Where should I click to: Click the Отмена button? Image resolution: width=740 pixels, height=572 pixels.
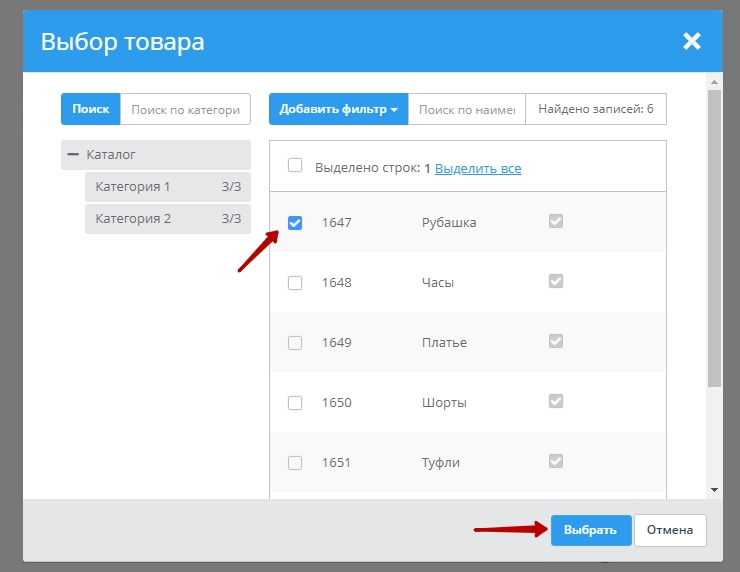(x=670, y=530)
